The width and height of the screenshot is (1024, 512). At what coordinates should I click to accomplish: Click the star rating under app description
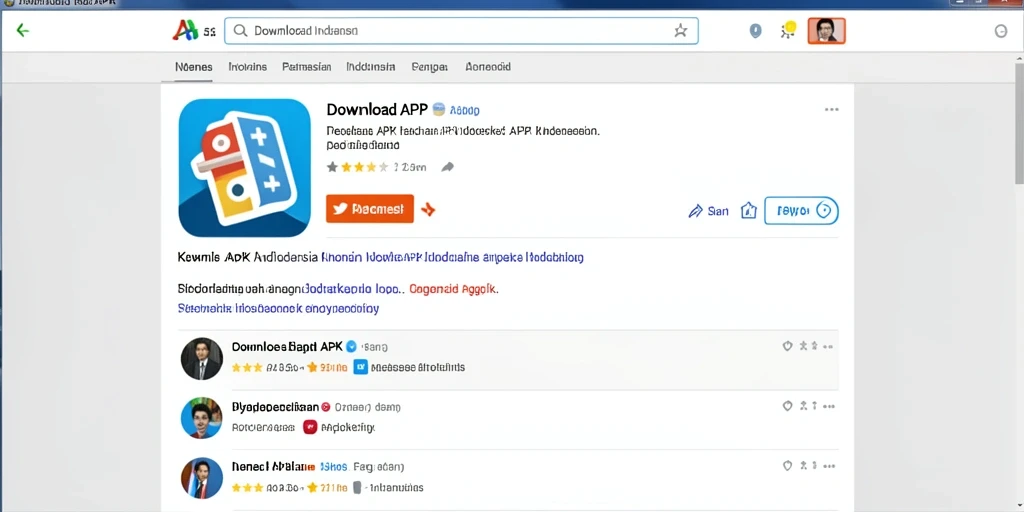pyautogui.click(x=357, y=167)
